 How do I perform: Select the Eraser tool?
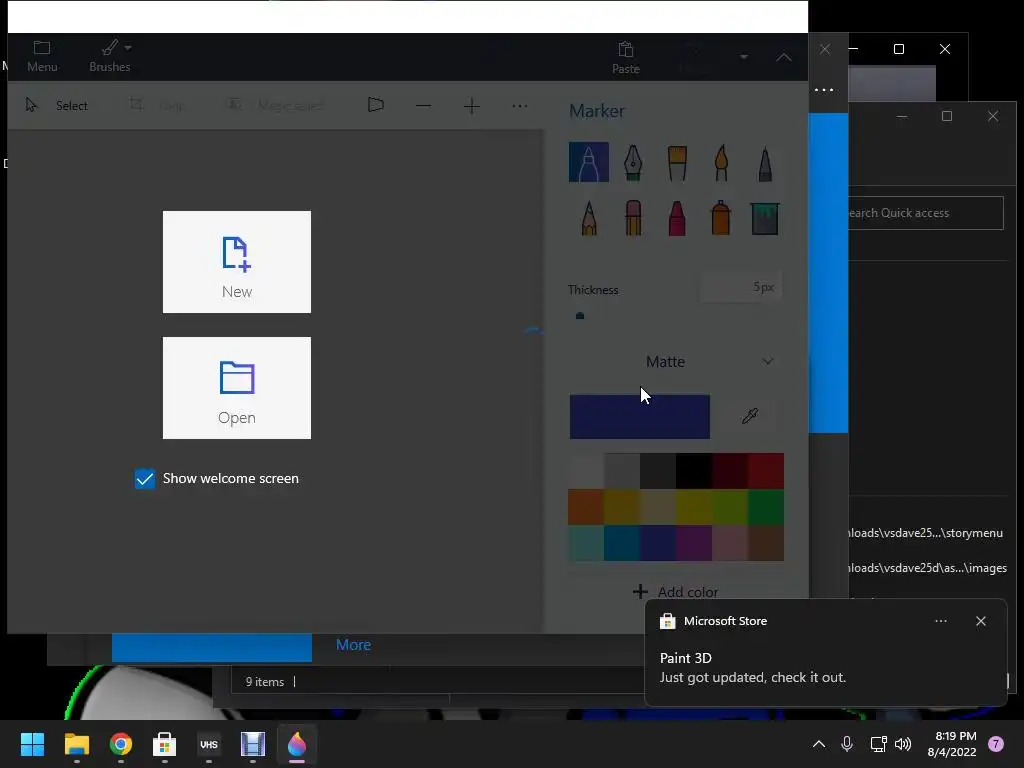(633, 217)
